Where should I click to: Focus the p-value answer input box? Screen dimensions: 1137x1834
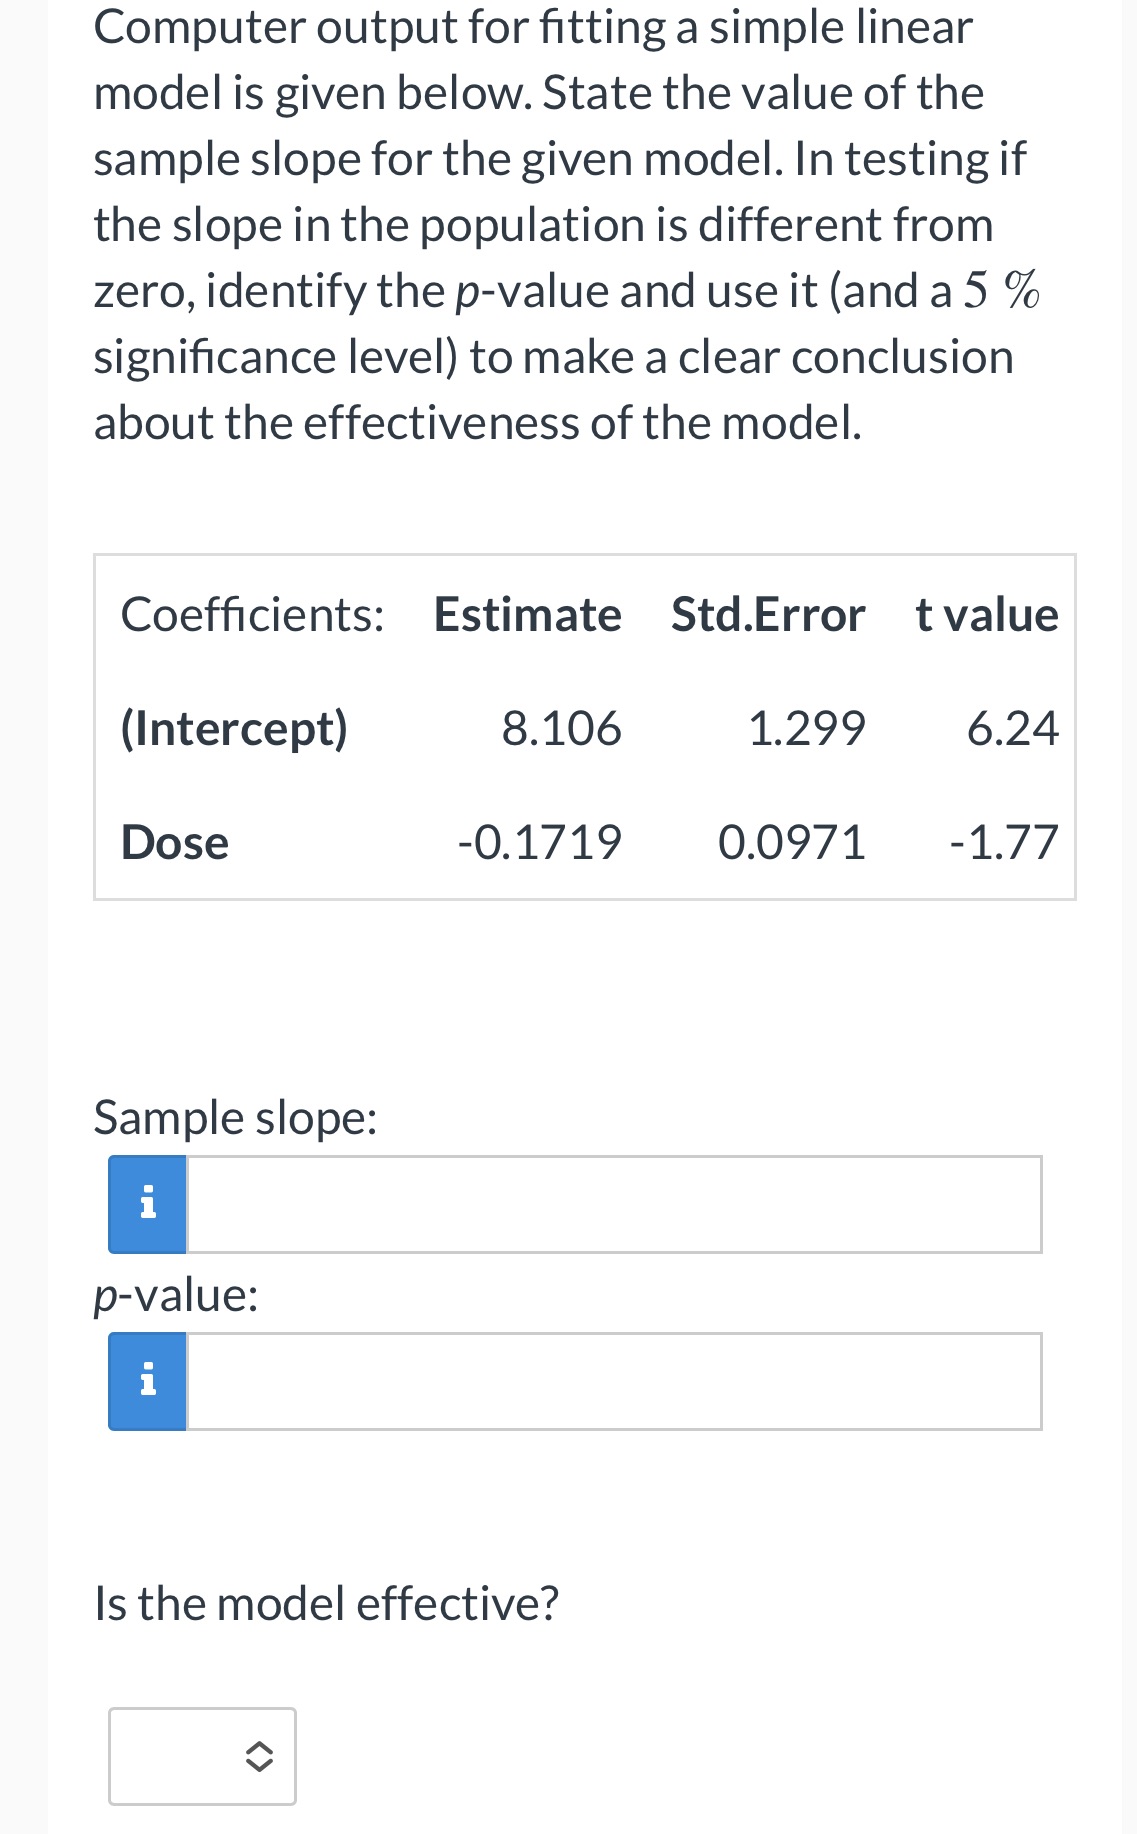click(614, 1381)
